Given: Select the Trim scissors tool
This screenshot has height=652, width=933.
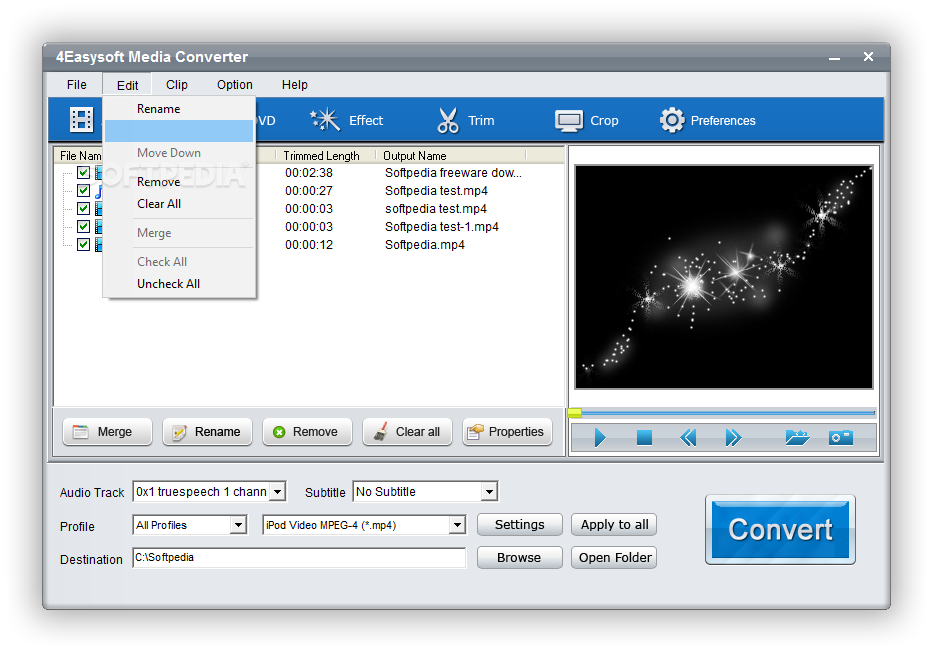Looking at the screenshot, I should point(466,120).
